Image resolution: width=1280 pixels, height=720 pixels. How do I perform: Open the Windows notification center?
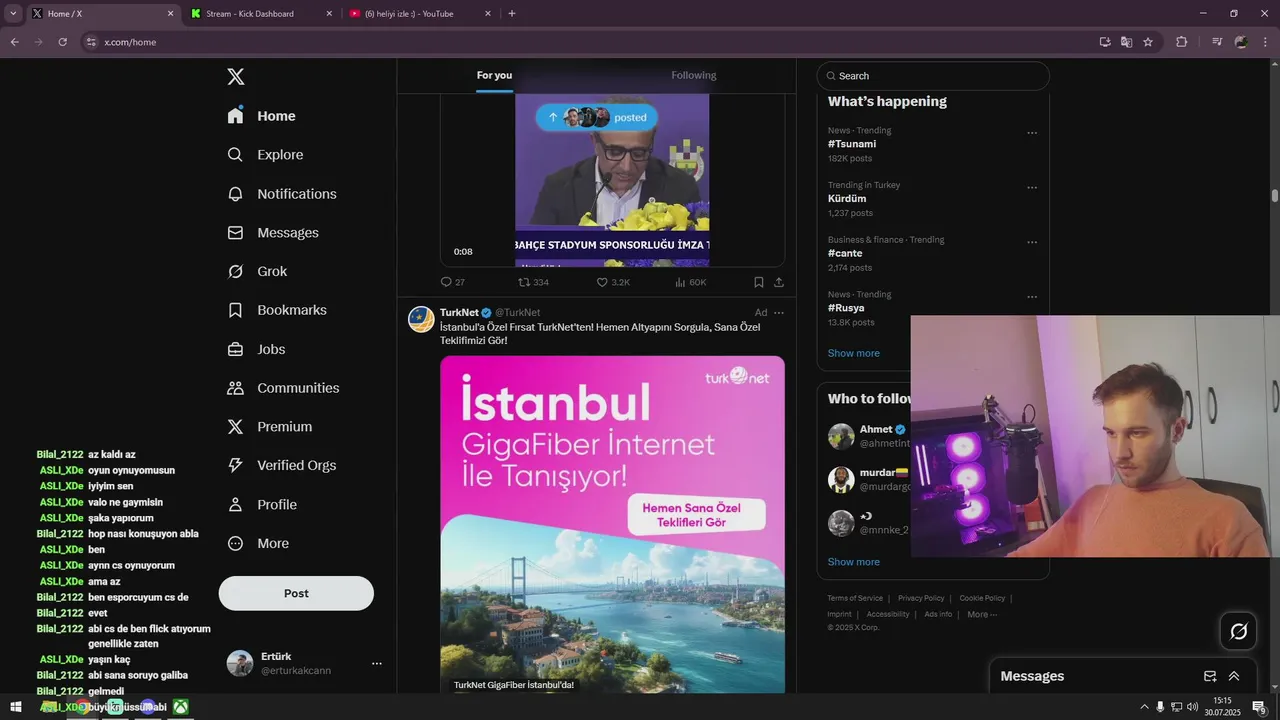(1260, 707)
